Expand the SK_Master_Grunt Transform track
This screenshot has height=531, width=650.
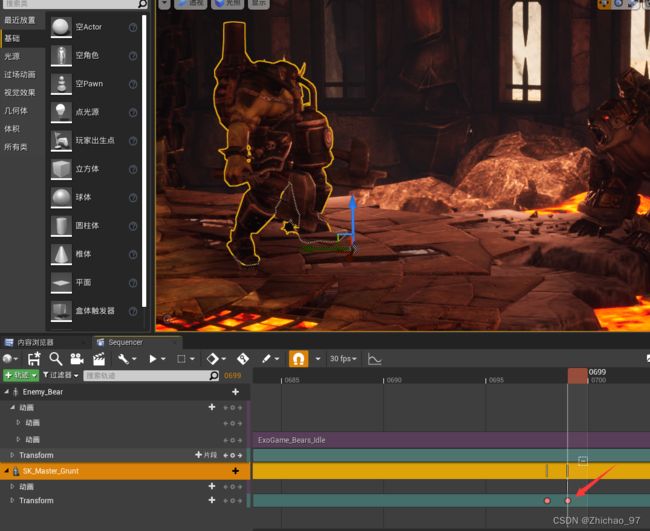12,500
